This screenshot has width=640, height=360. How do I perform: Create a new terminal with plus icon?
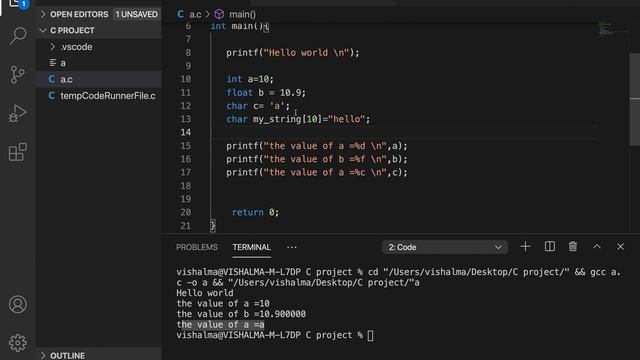[525, 247]
